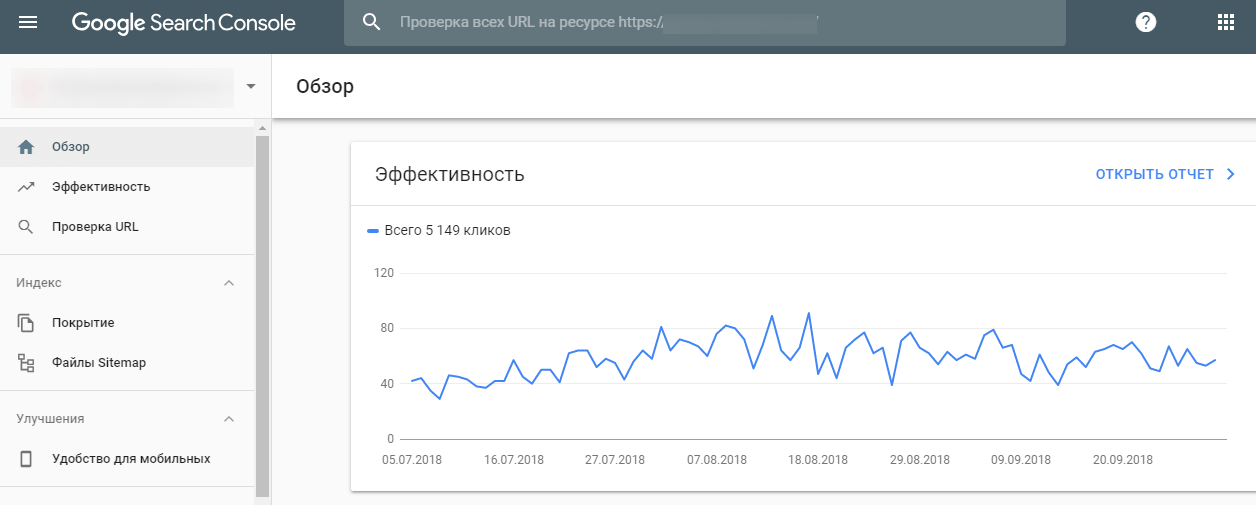This screenshot has width=1256, height=505.
Task: Click the search magnifier icon in top bar
Action: (x=372, y=22)
